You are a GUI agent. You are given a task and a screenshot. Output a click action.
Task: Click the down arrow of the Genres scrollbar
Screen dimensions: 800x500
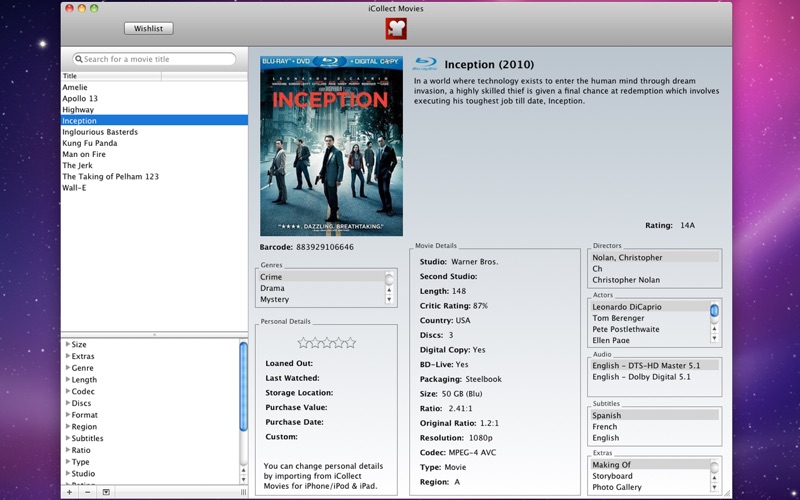(x=389, y=299)
